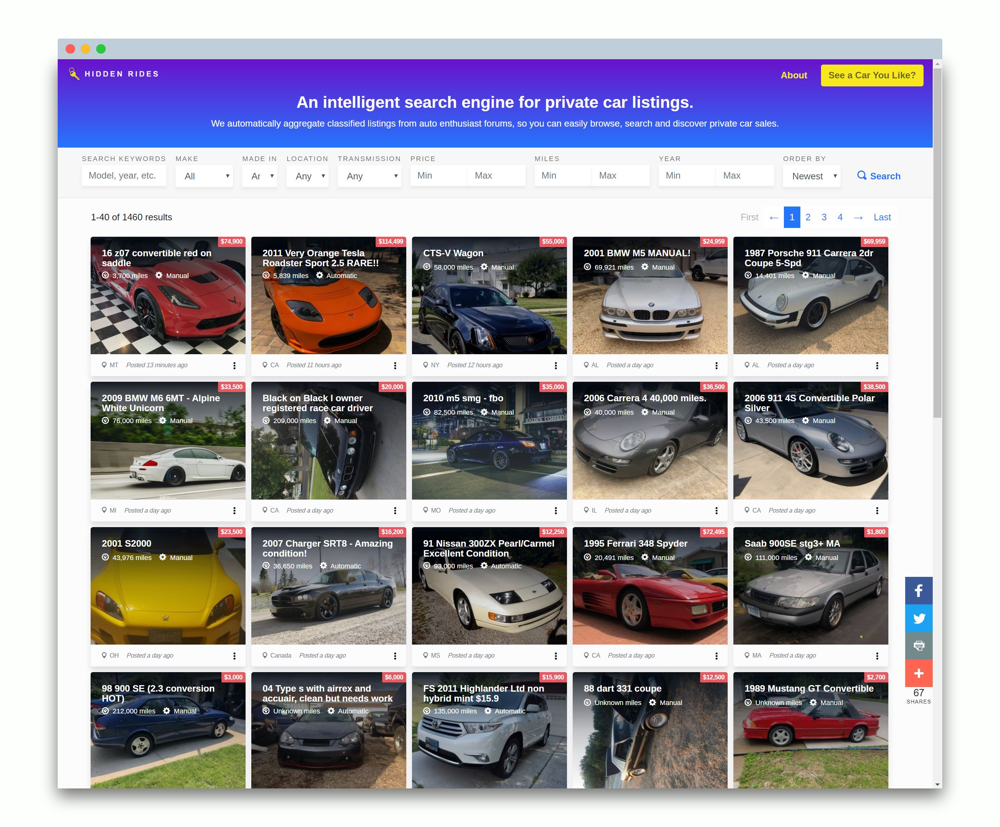
Task: Click the red plus more-shares icon
Action: point(918,673)
